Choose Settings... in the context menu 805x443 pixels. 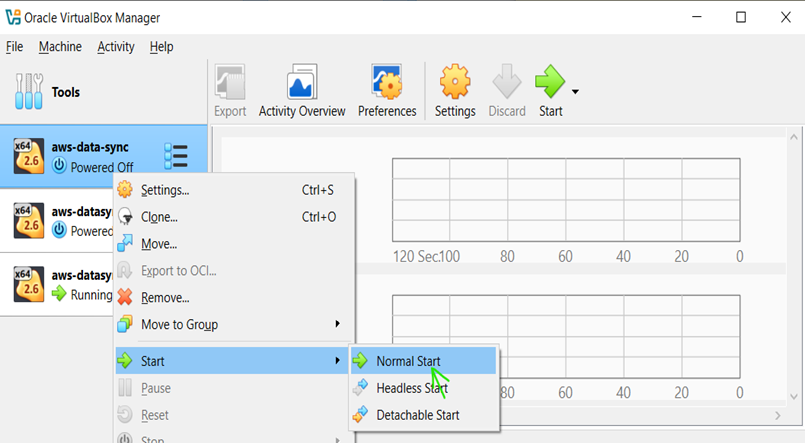point(234,190)
